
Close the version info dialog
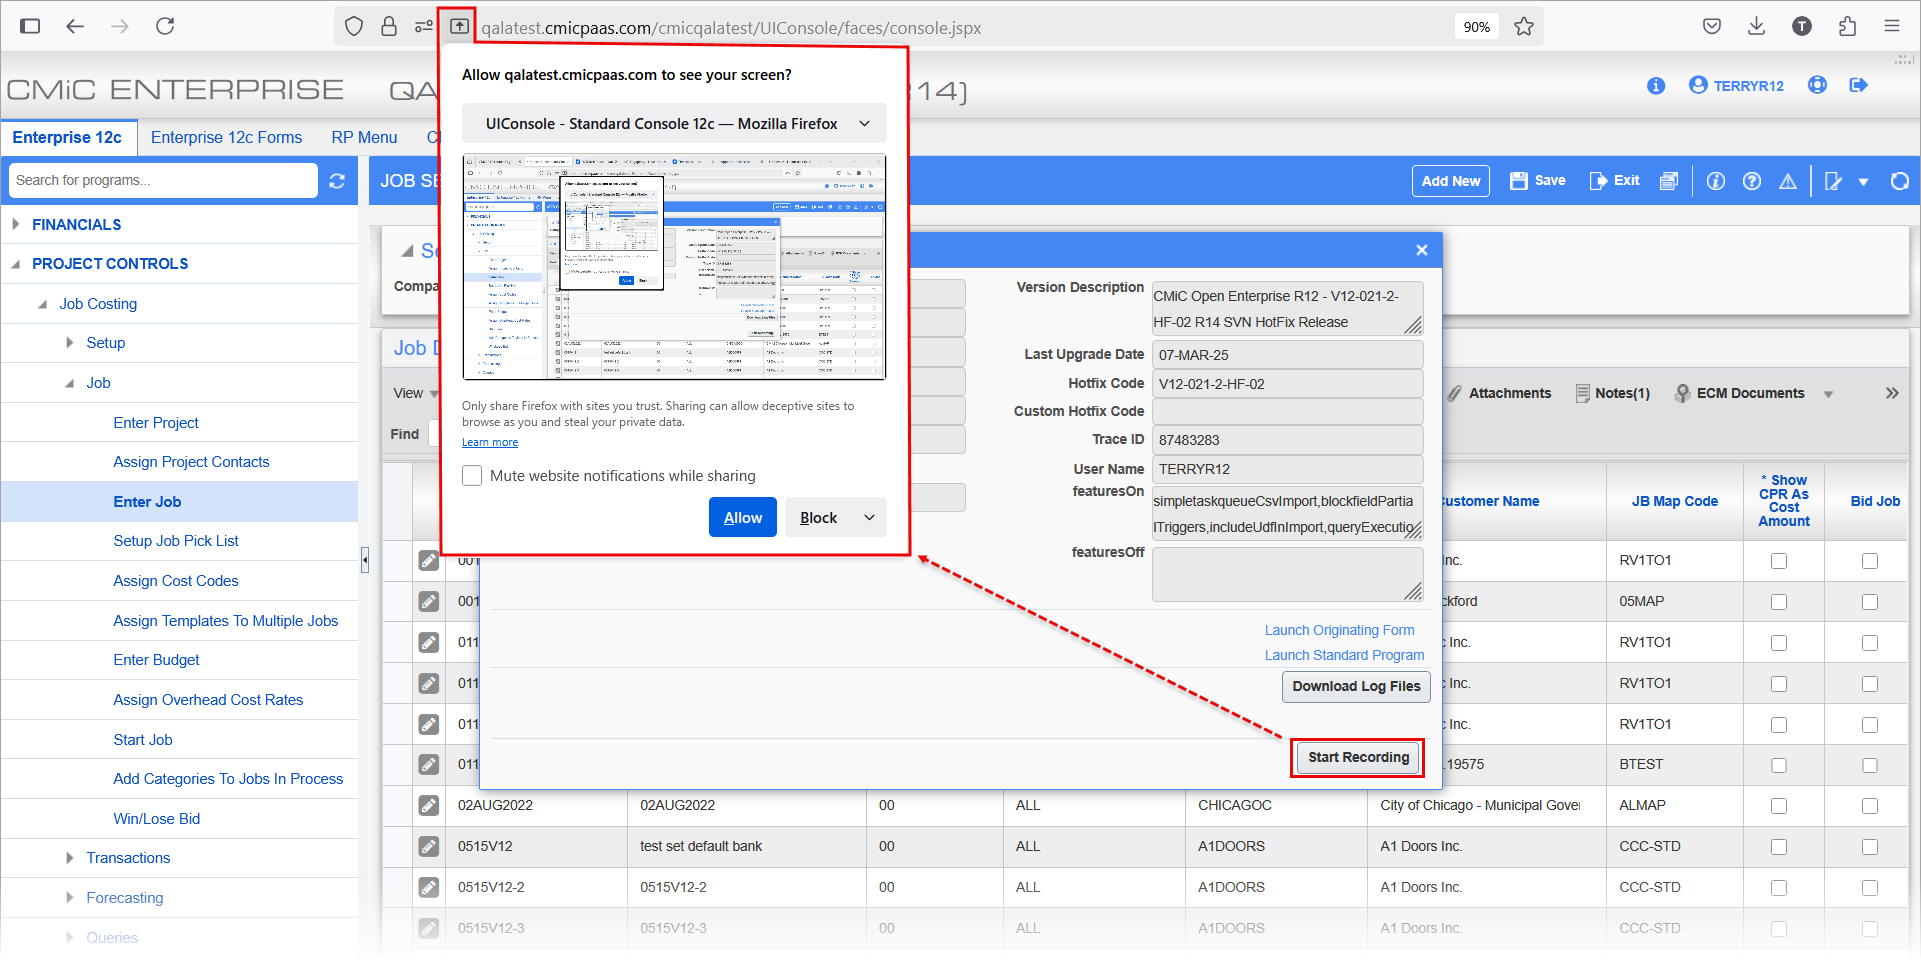coord(1421,250)
